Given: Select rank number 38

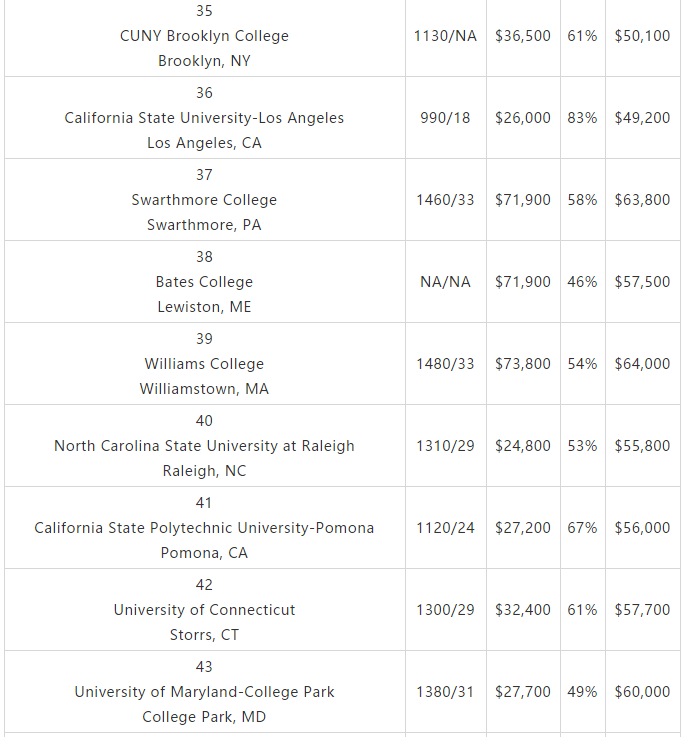Looking at the screenshot, I should (204, 257).
